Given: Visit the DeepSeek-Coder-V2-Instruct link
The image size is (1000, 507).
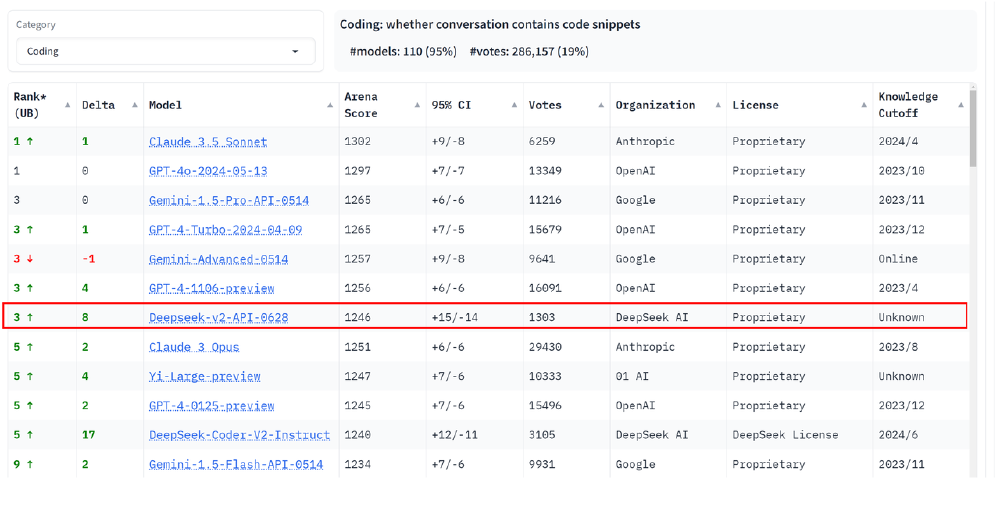Looking at the screenshot, I should pos(239,435).
